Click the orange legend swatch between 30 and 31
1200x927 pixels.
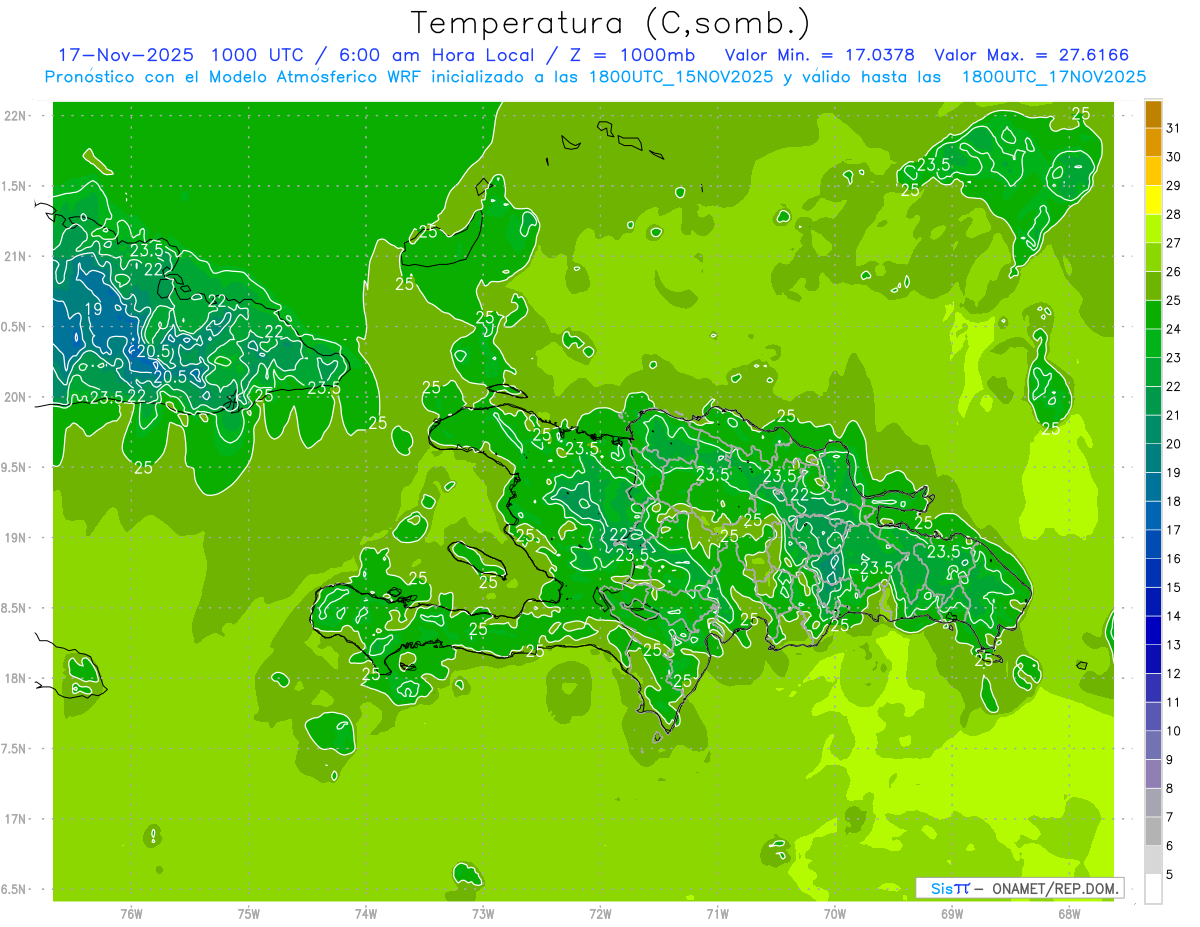pyautogui.click(x=1153, y=142)
